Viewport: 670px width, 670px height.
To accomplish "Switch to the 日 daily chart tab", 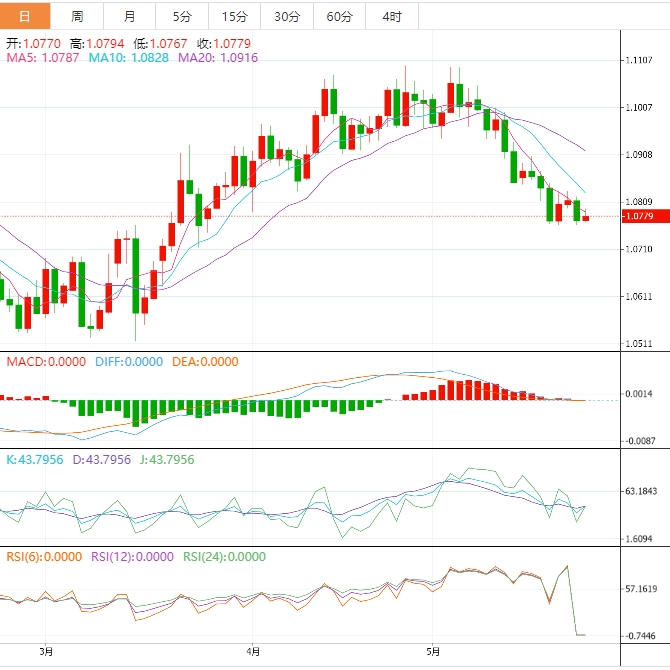I will tap(25, 16).
